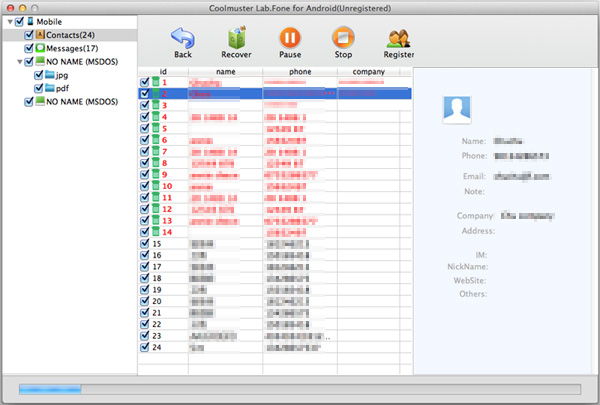This screenshot has width=600, height=405.
Task: Pause the scan with the Pause icon
Action: [290, 38]
